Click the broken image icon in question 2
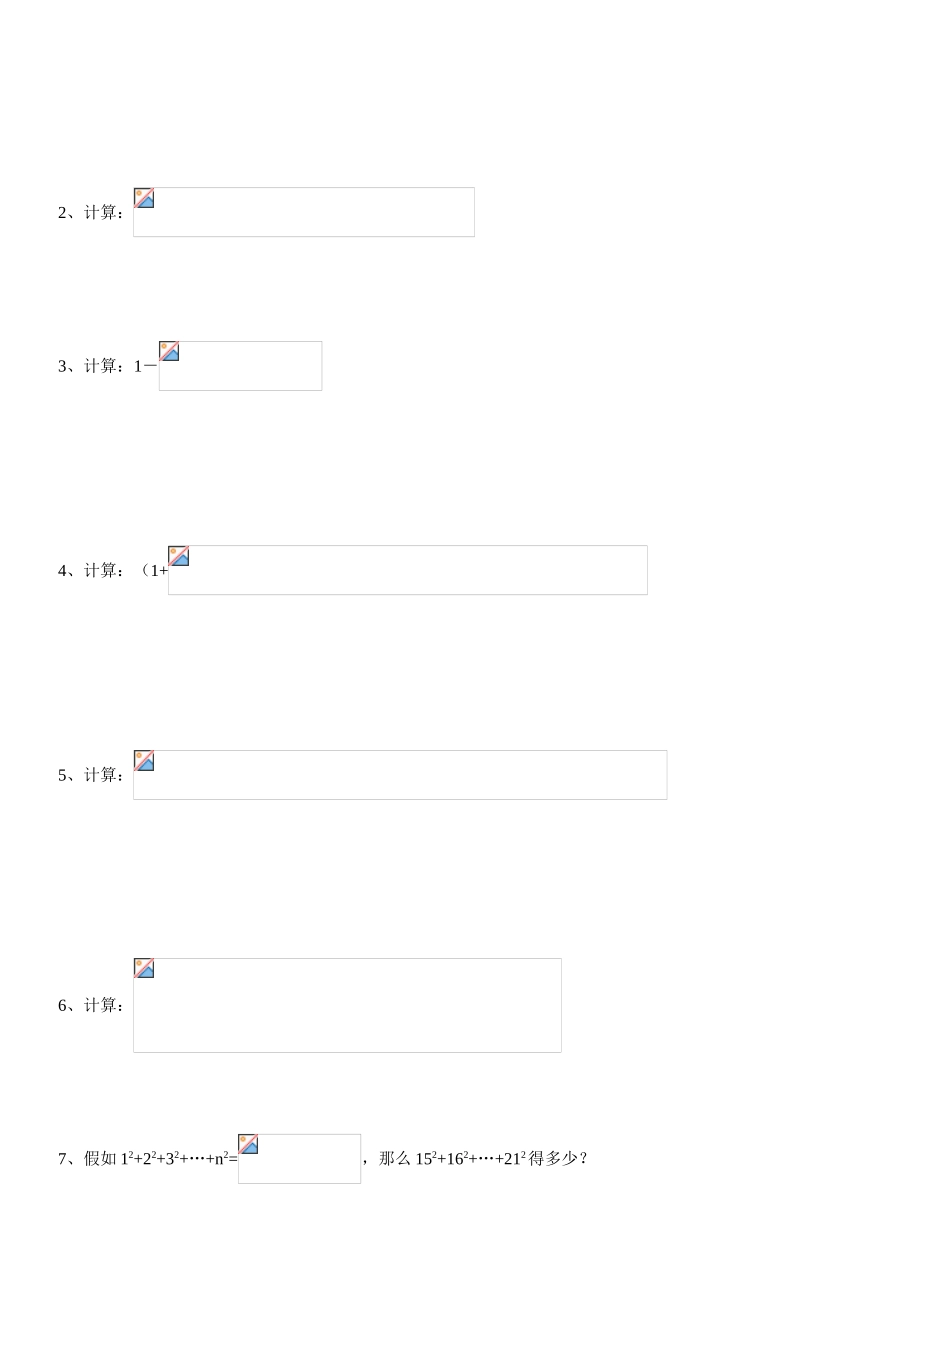This screenshot has height=1346, width=950. pyautogui.click(x=144, y=198)
